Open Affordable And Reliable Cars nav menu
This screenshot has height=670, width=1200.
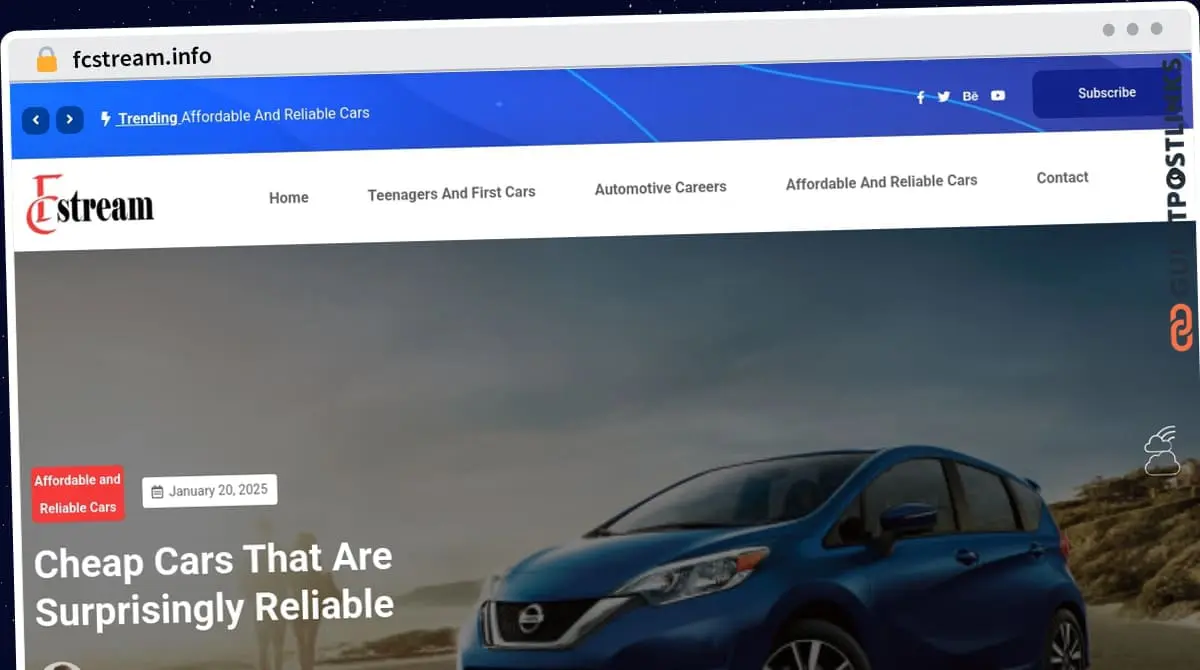pyautogui.click(x=881, y=182)
